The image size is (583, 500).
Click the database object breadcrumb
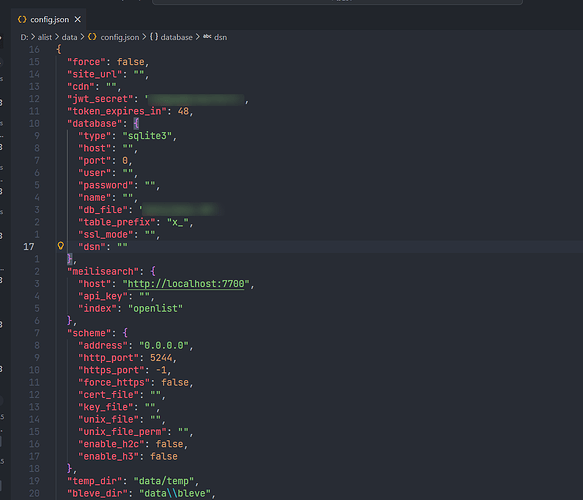click(x=177, y=37)
